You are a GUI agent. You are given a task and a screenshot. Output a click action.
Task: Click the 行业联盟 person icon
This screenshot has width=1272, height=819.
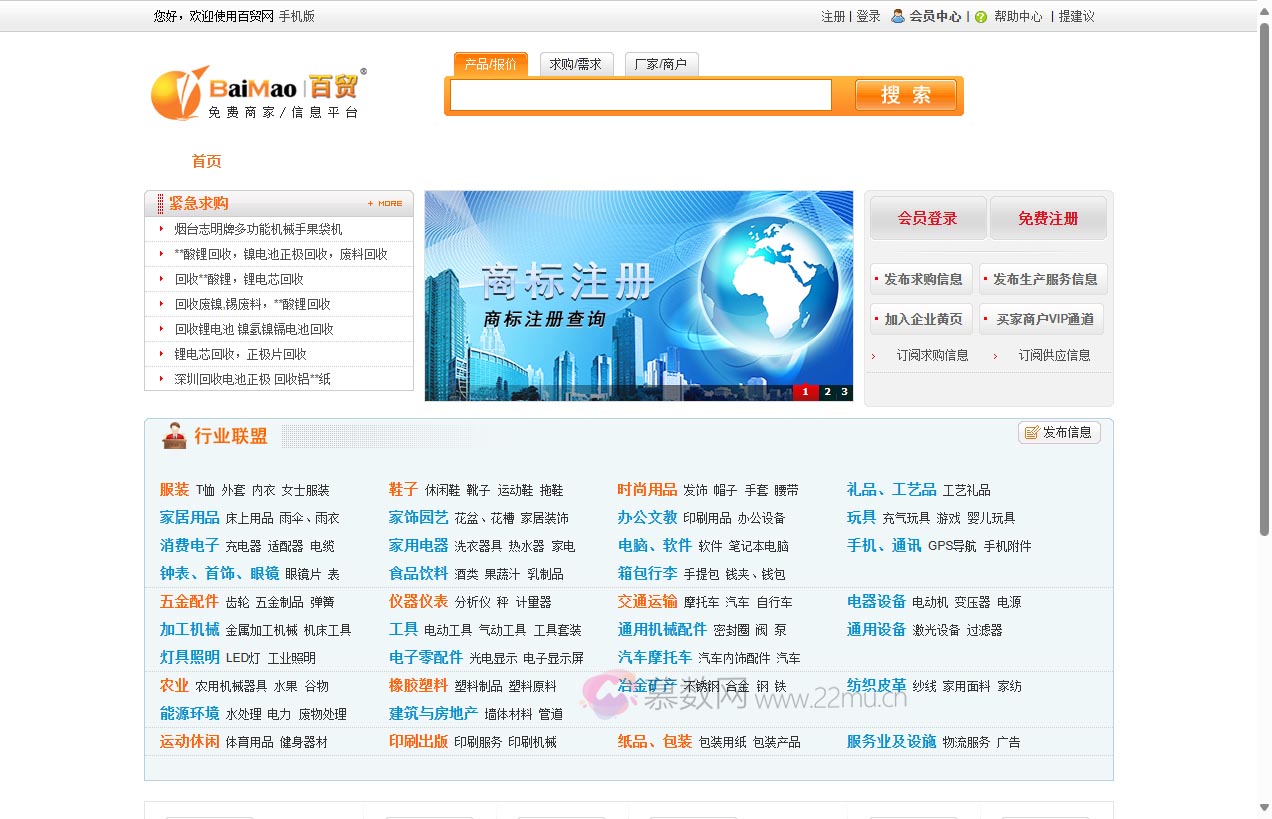pos(174,436)
